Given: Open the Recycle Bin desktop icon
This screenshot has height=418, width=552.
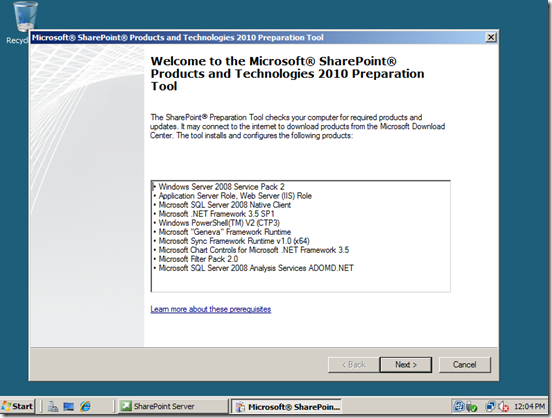Looking at the screenshot, I should 22,23.
